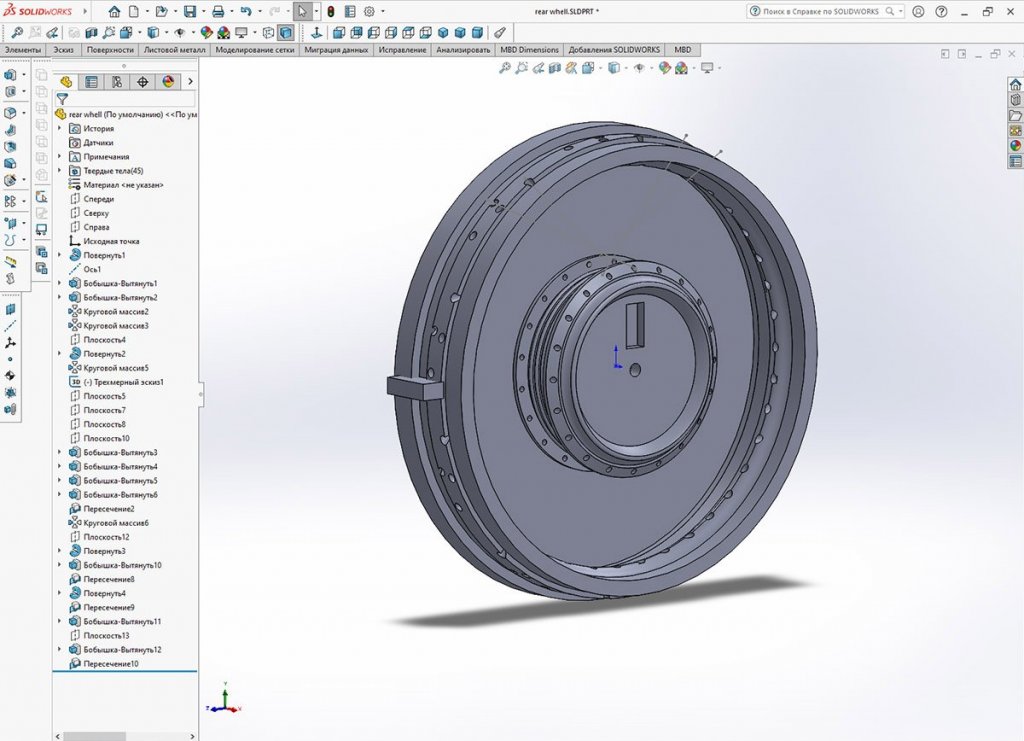Select Круговой массив2 in the feature tree
1024x741 pixels.
[115, 311]
